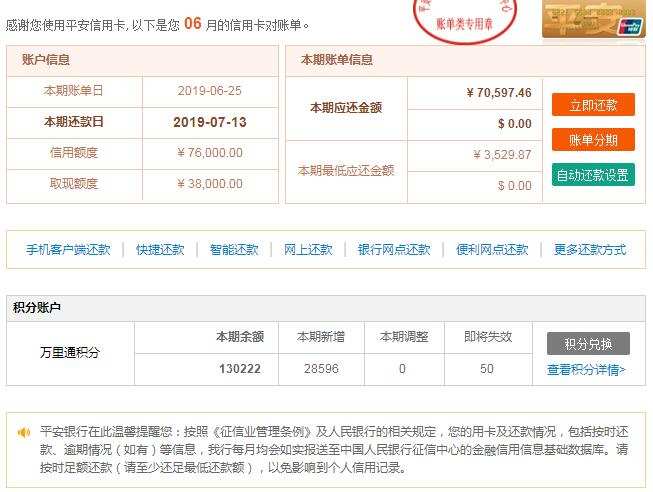Screen dimensions: 653x492
Task: Click cash limit value ¥38,000.00
Action: tap(210, 184)
